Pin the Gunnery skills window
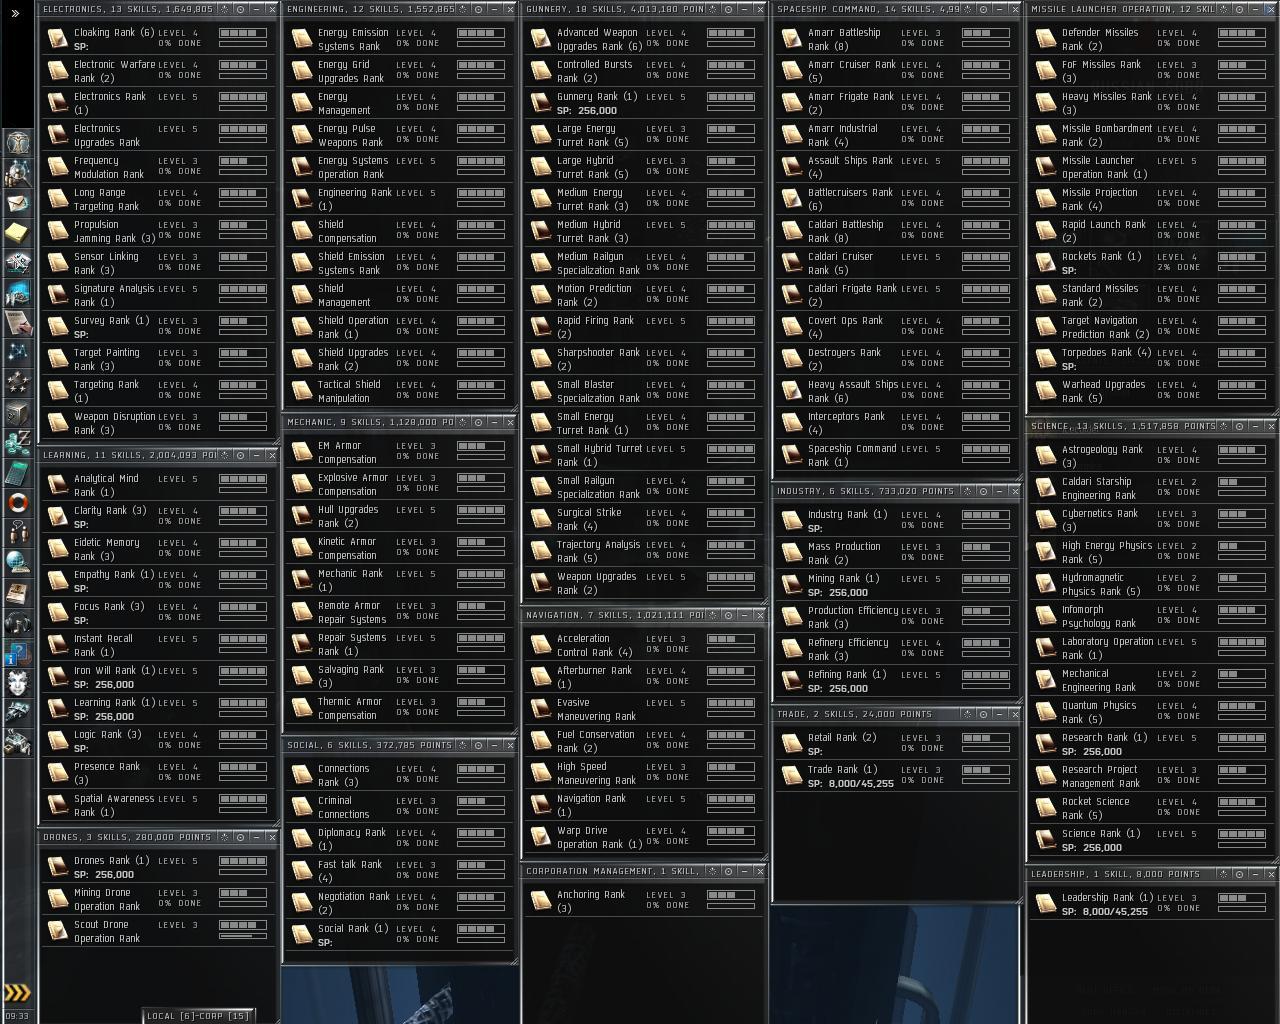 pos(729,8)
